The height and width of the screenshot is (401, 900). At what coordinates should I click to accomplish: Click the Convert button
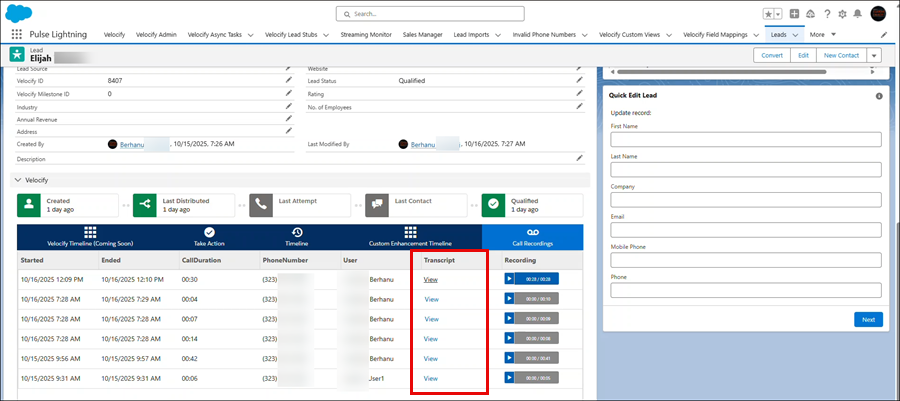[771, 56]
